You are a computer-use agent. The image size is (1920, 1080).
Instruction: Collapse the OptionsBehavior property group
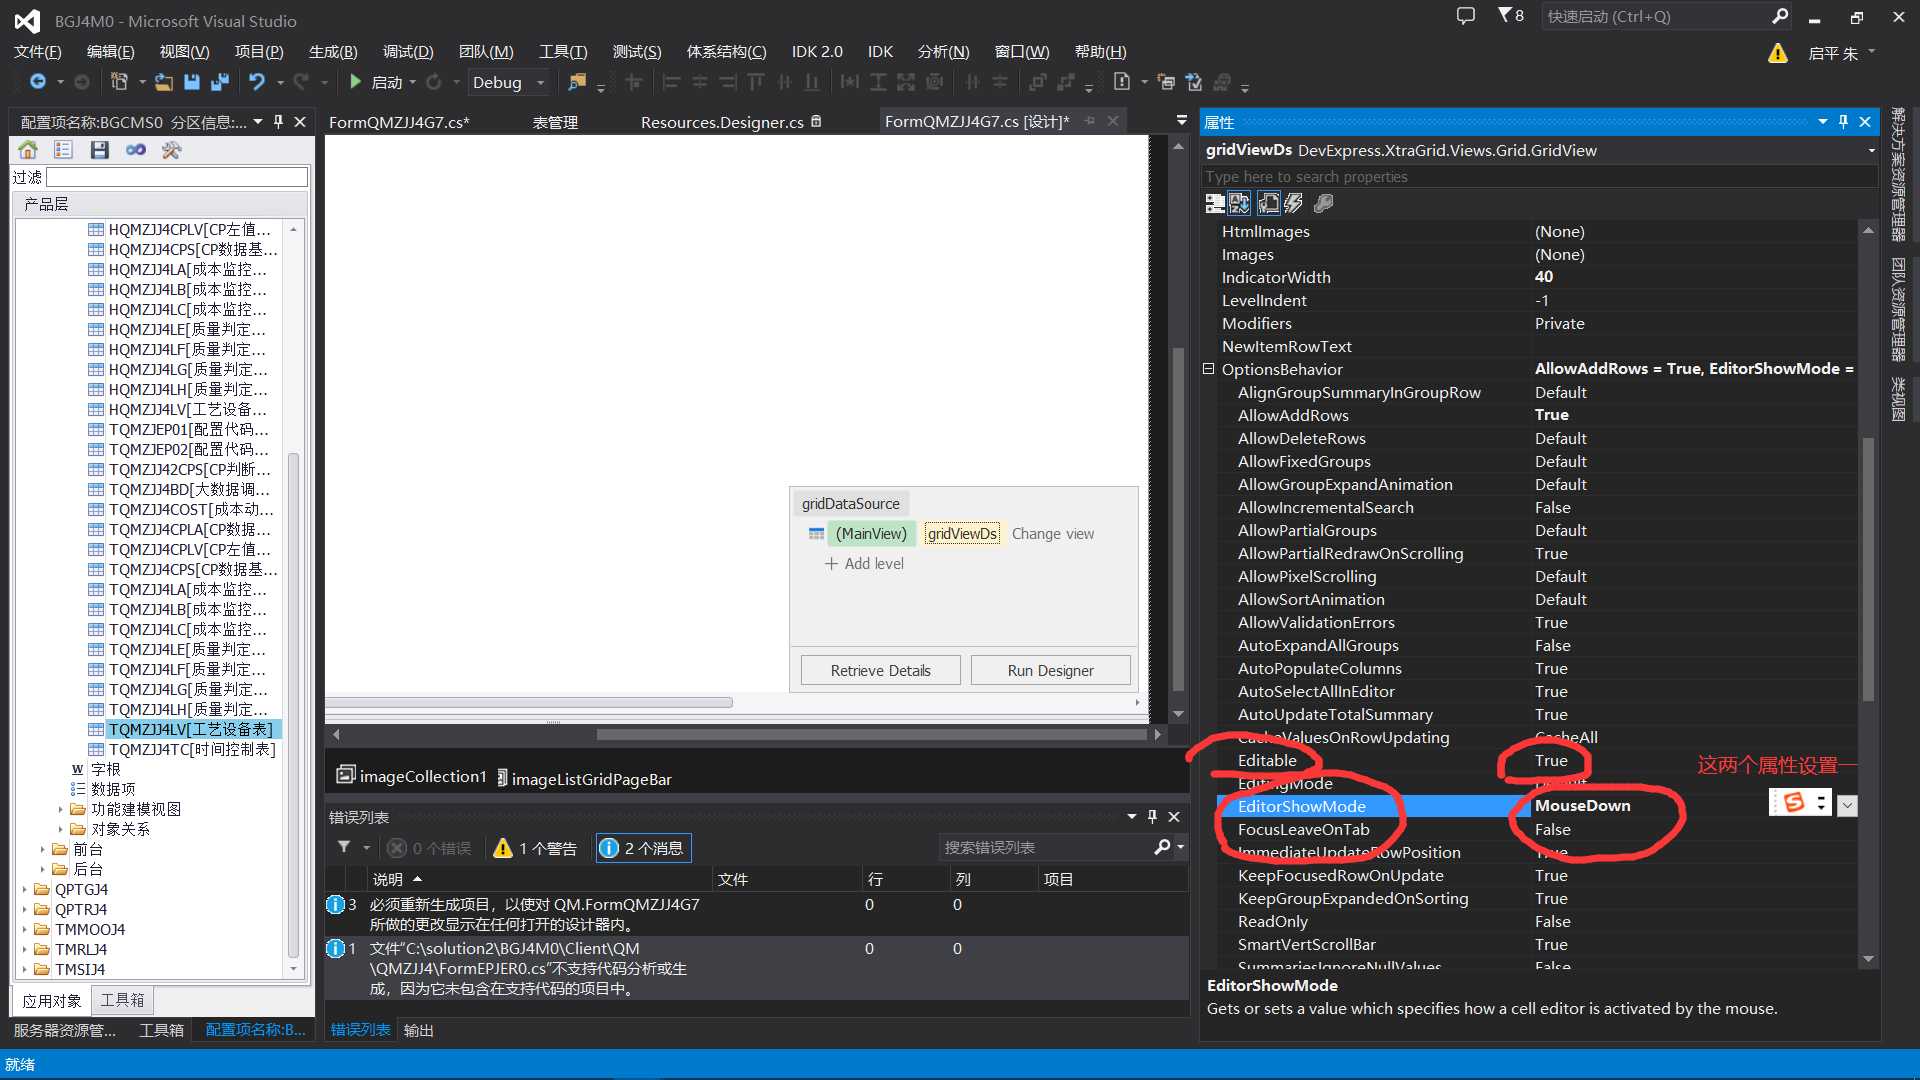click(x=1209, y=369)
